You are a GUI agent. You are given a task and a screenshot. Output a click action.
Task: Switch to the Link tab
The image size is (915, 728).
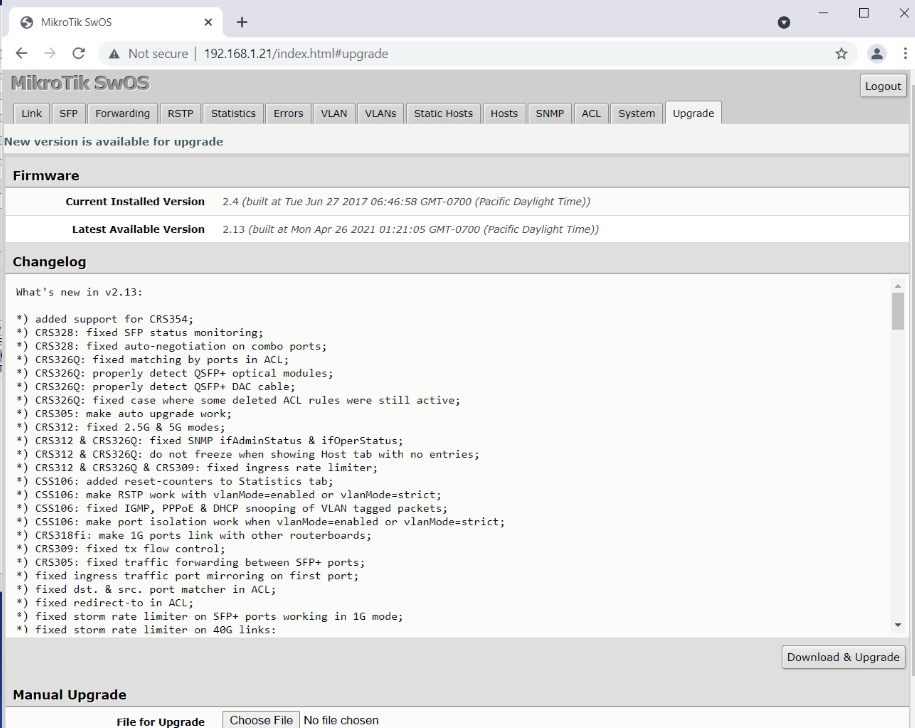pyautogui.click(x=32, y=113)
